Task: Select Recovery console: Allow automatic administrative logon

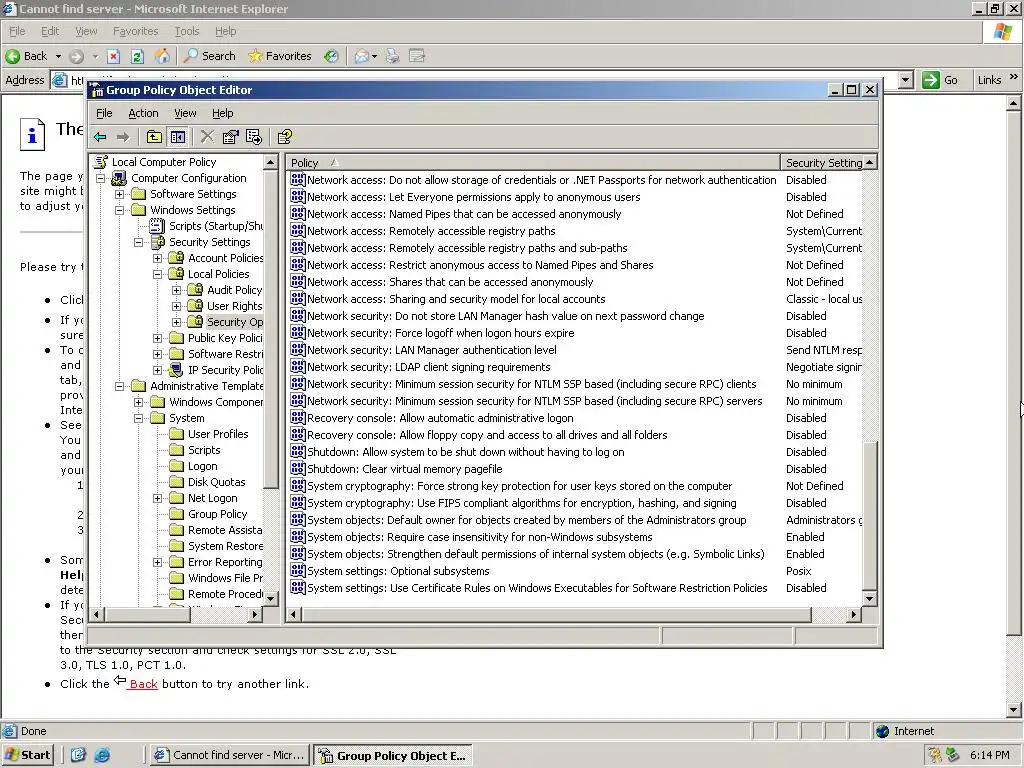Action: point(440,418)
